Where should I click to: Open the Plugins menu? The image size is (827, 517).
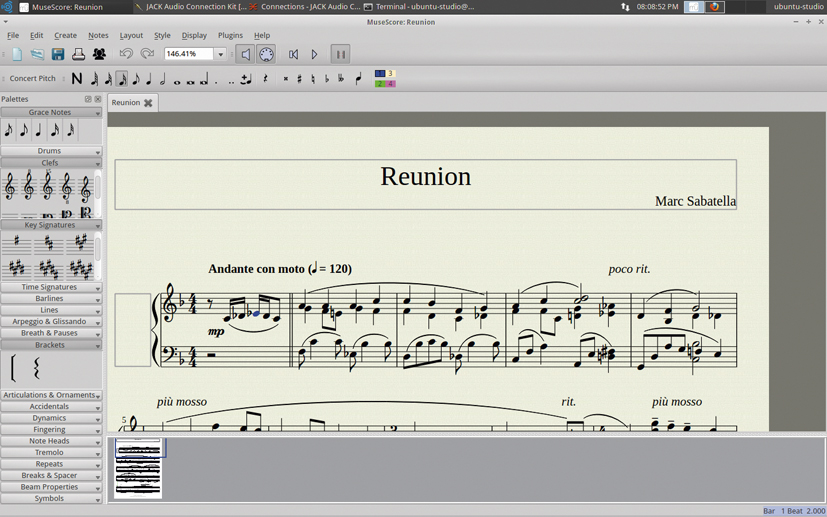click(230, 35)
